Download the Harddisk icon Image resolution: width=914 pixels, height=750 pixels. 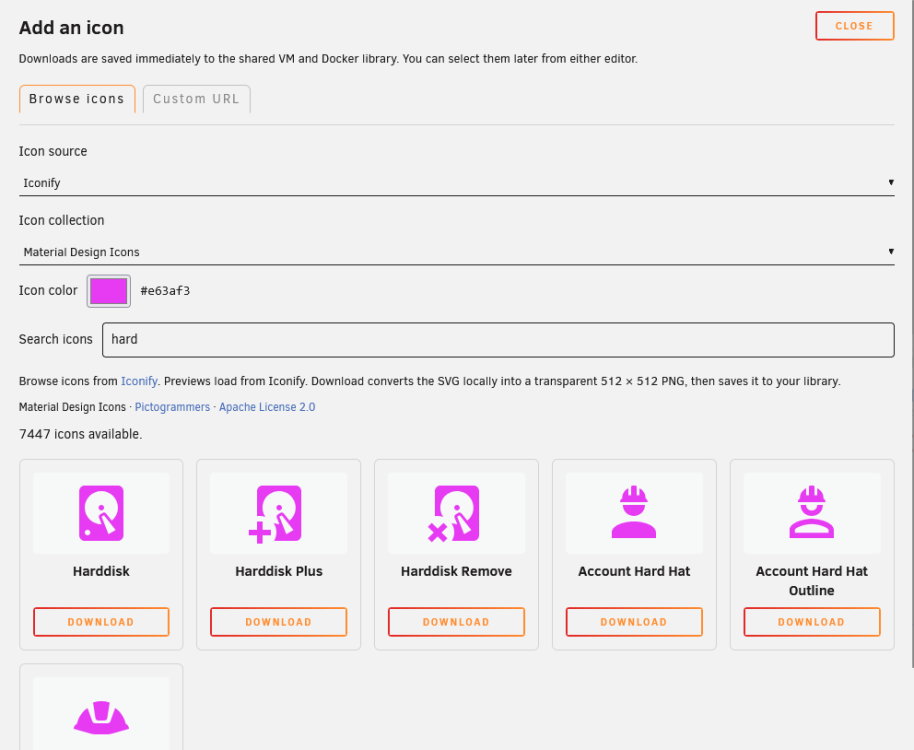tap(101, 622)
